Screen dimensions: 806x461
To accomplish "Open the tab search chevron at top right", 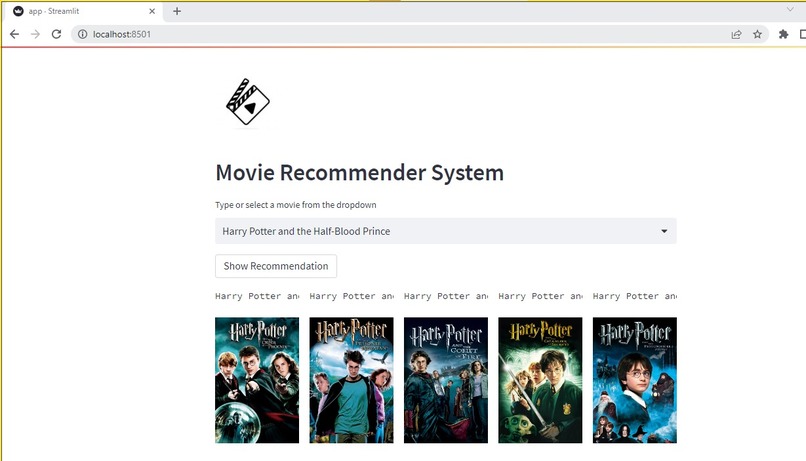I will pos(790,9).
